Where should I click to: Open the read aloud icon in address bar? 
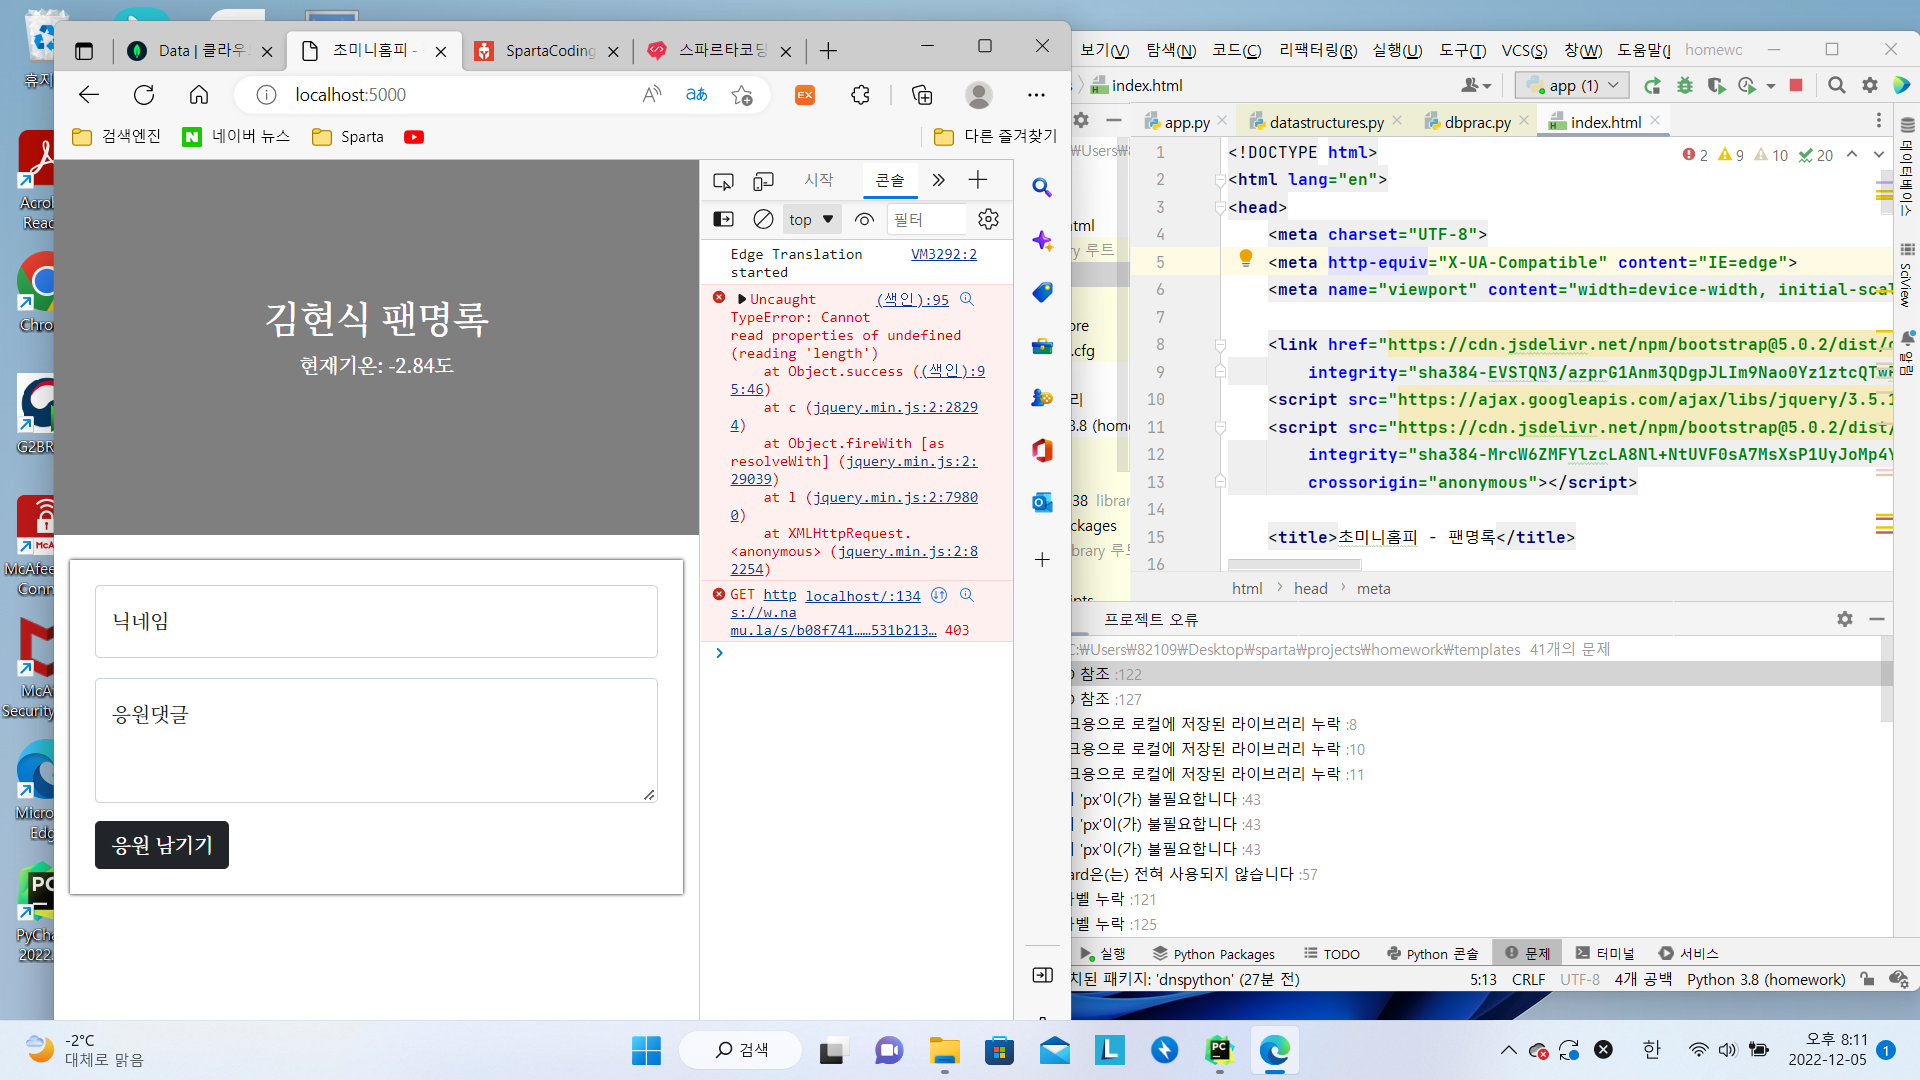652,95
